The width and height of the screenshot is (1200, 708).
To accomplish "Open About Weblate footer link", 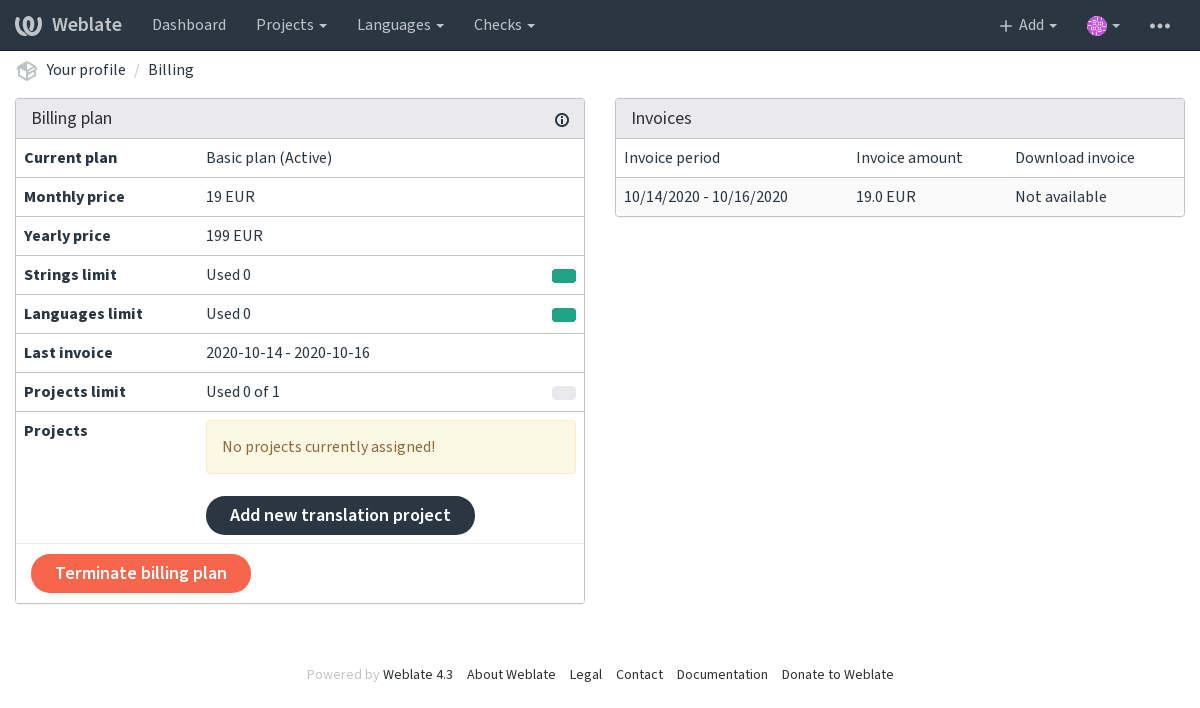I will (x=511, y=674).
